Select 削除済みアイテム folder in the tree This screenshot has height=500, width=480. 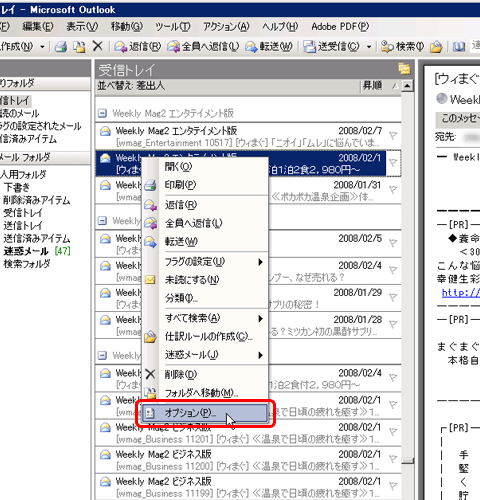pyautogui.click(x=37, y=200)
